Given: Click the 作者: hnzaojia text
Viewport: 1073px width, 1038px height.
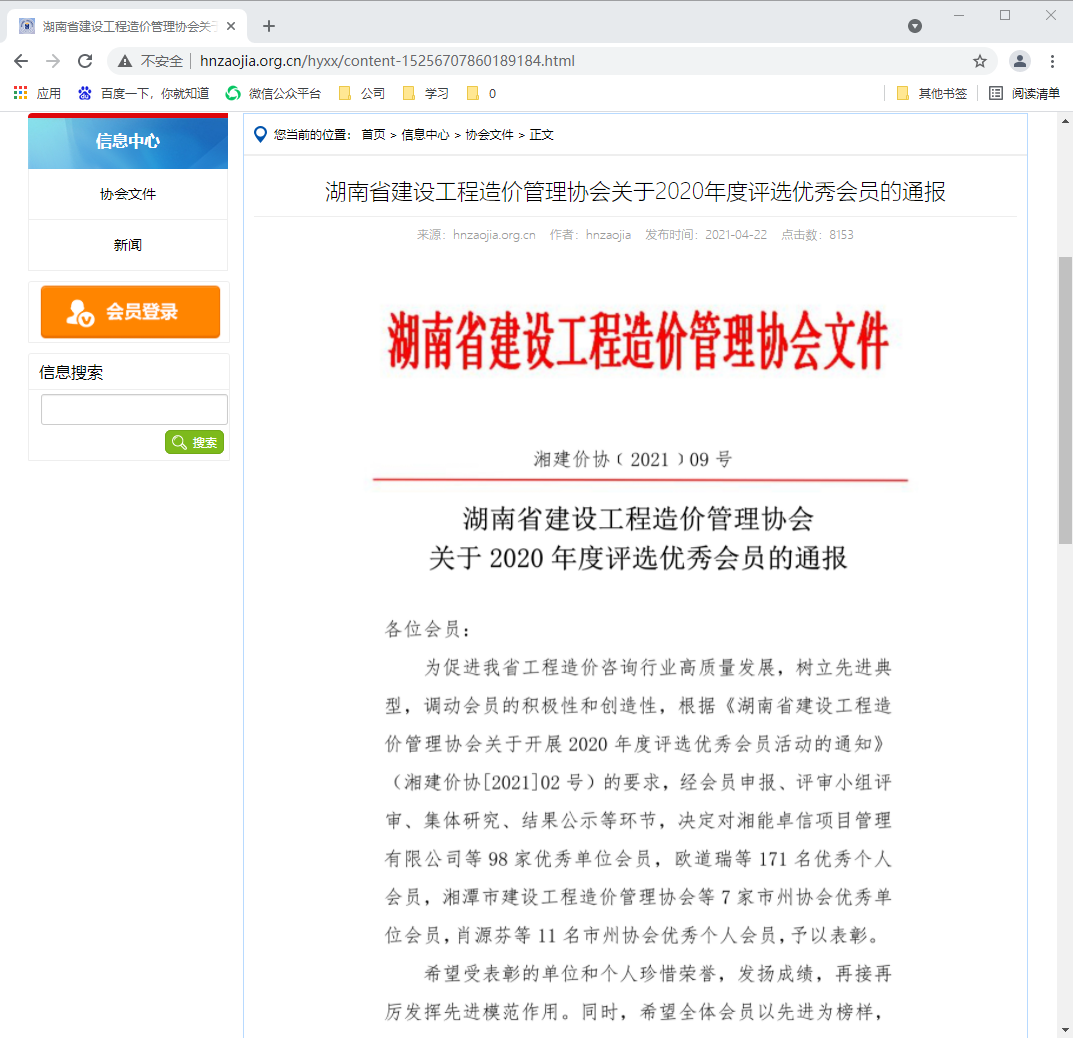Looking at the screenshot, I should tap(590, 235).
